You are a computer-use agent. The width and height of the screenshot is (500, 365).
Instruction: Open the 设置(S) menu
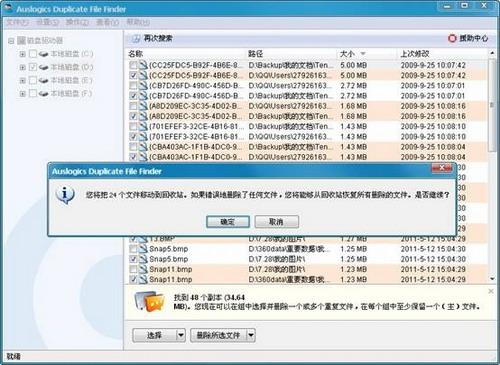(x=48, y=23)
